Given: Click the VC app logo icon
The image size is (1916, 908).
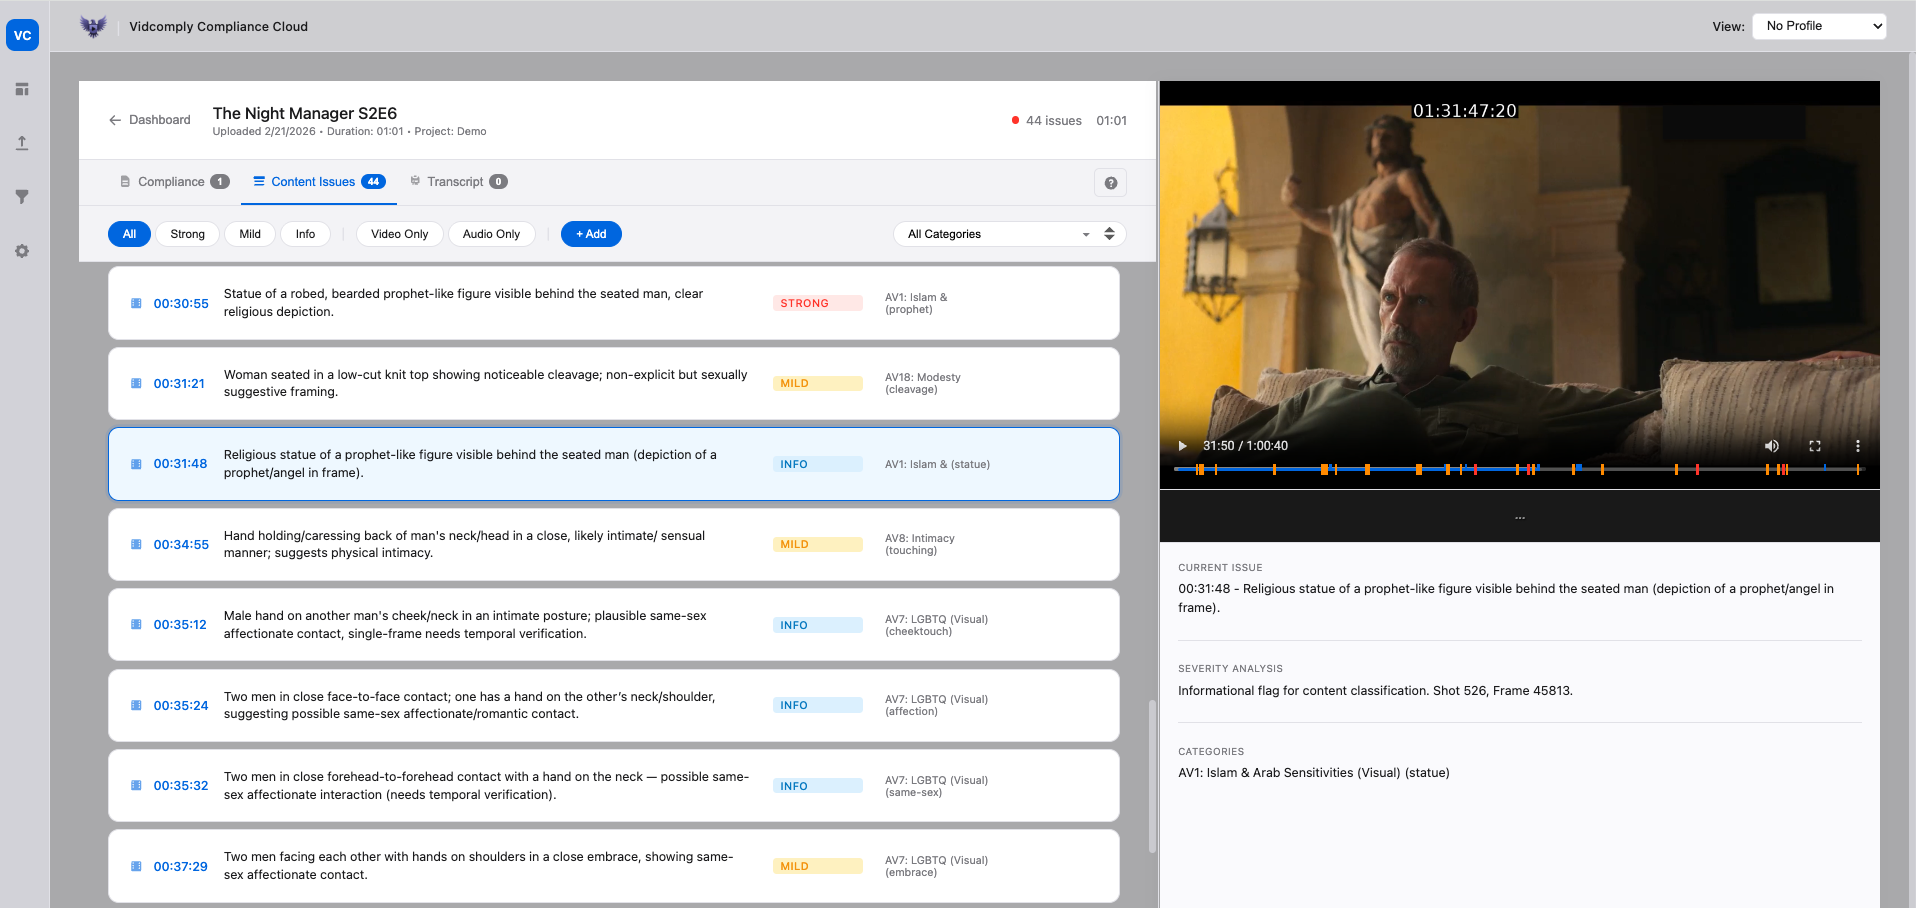Looking at the screenshot, I should click(22, 35).
